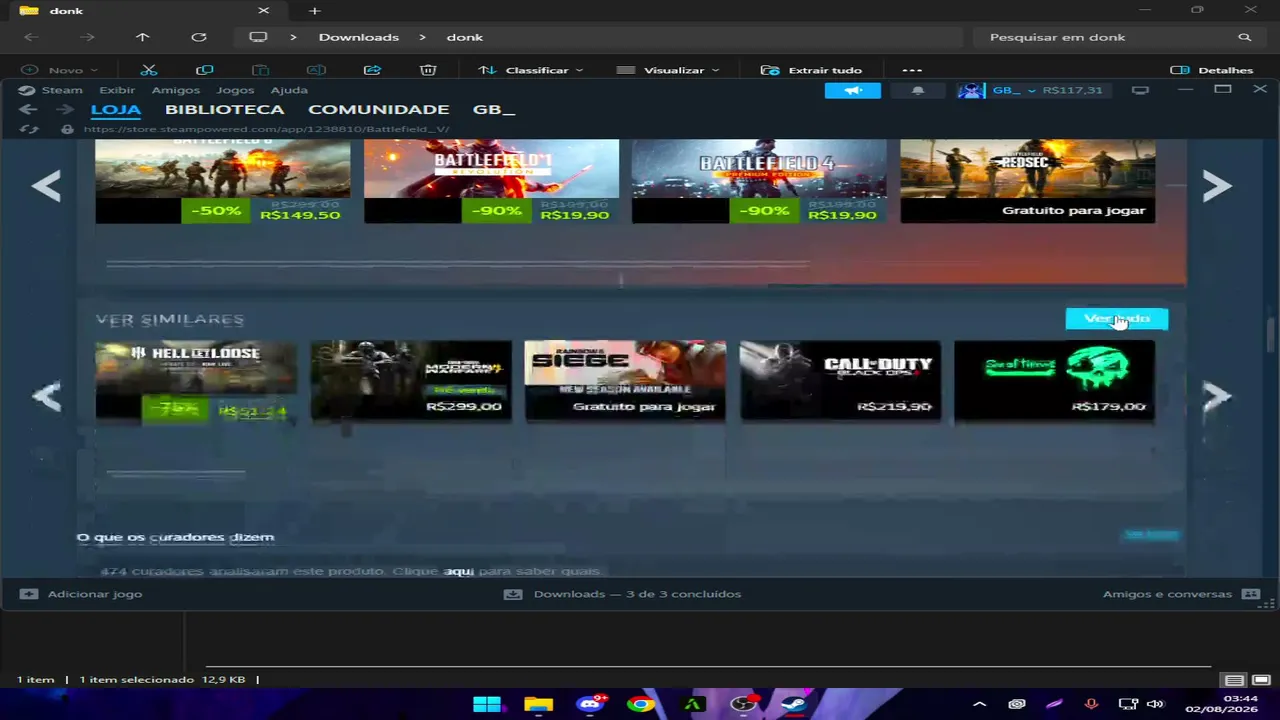Show hidden tray icons chevron
Viewport: 1280px width, 720px height.
980,704
